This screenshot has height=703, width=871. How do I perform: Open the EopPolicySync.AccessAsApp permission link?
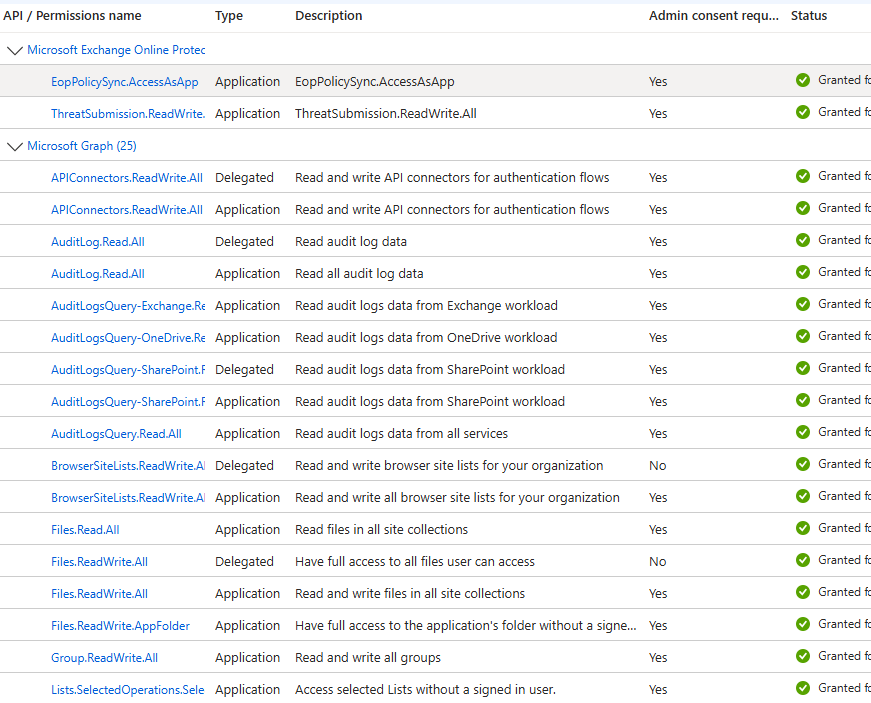tap(124, 82)
